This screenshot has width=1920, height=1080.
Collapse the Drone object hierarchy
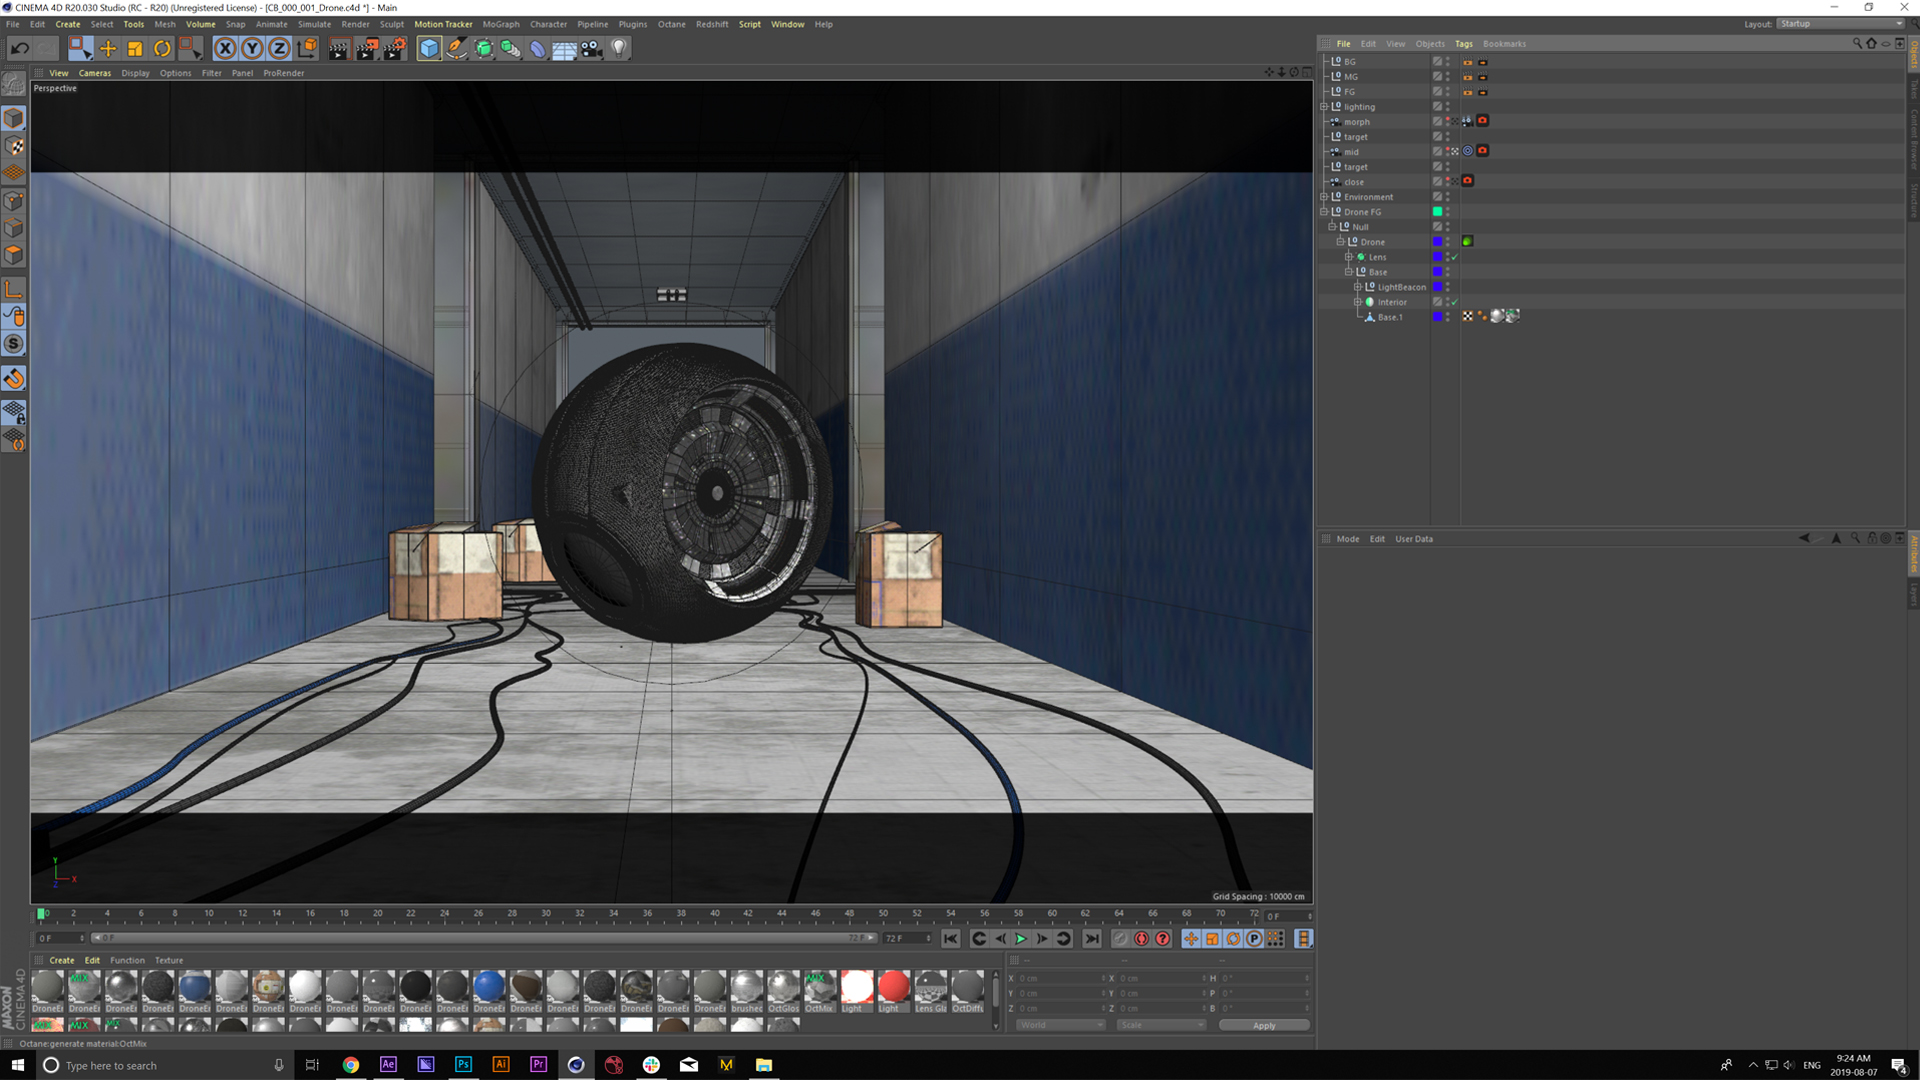[x=1340, y=242]
